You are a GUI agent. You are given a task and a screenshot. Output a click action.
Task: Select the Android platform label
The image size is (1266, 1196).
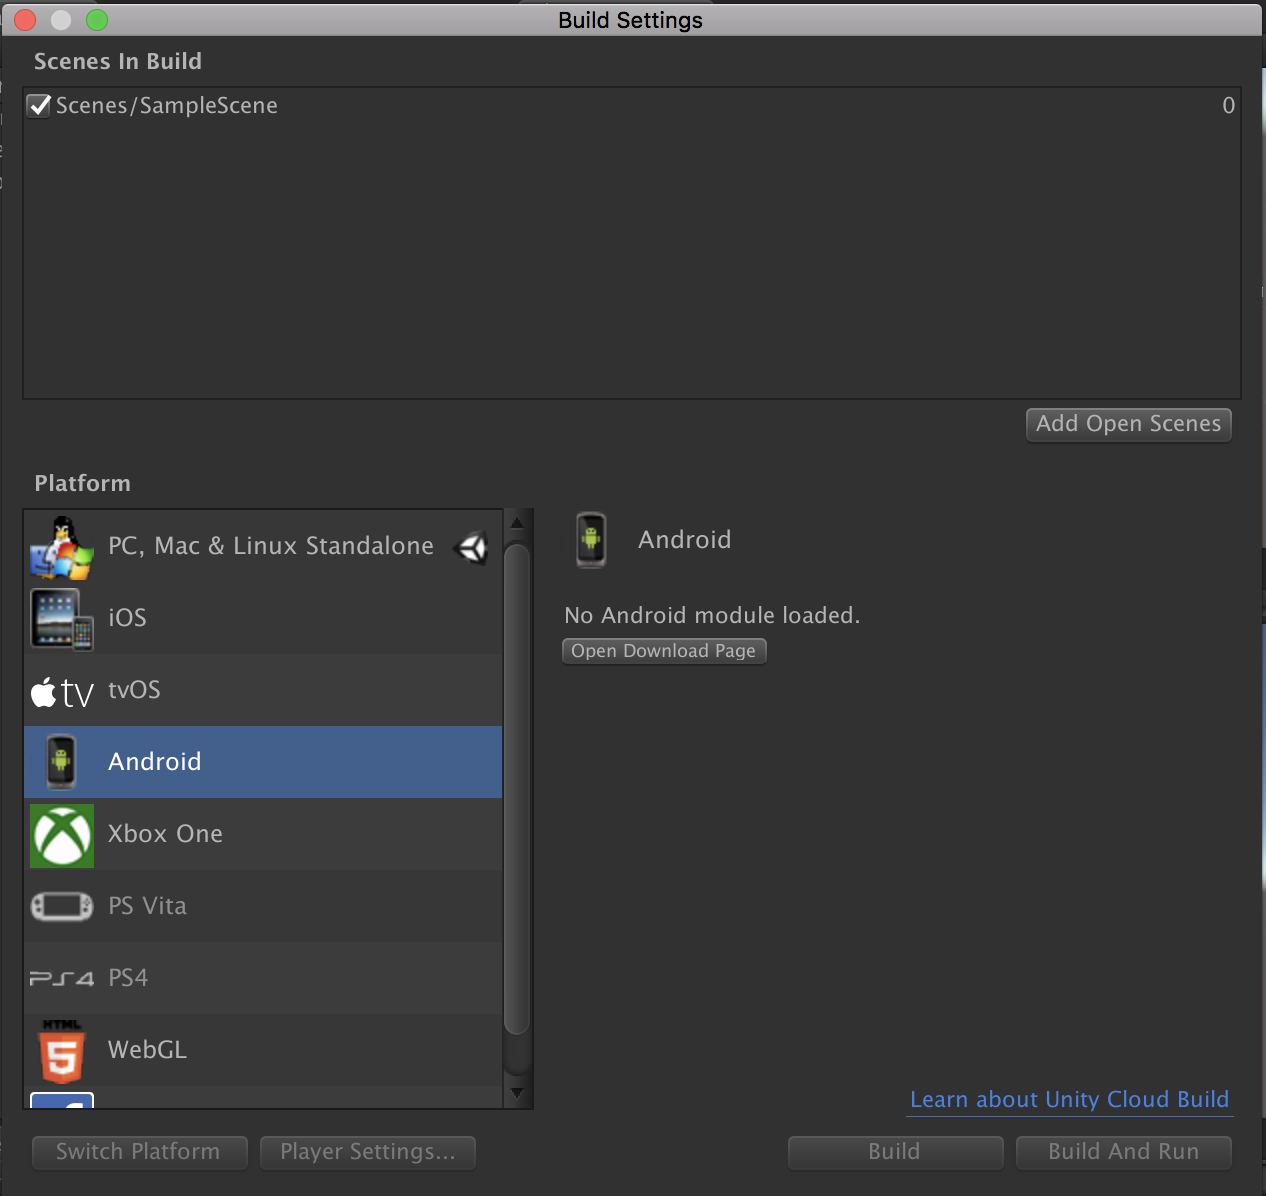pyautogui.click(x=155, y=762)
